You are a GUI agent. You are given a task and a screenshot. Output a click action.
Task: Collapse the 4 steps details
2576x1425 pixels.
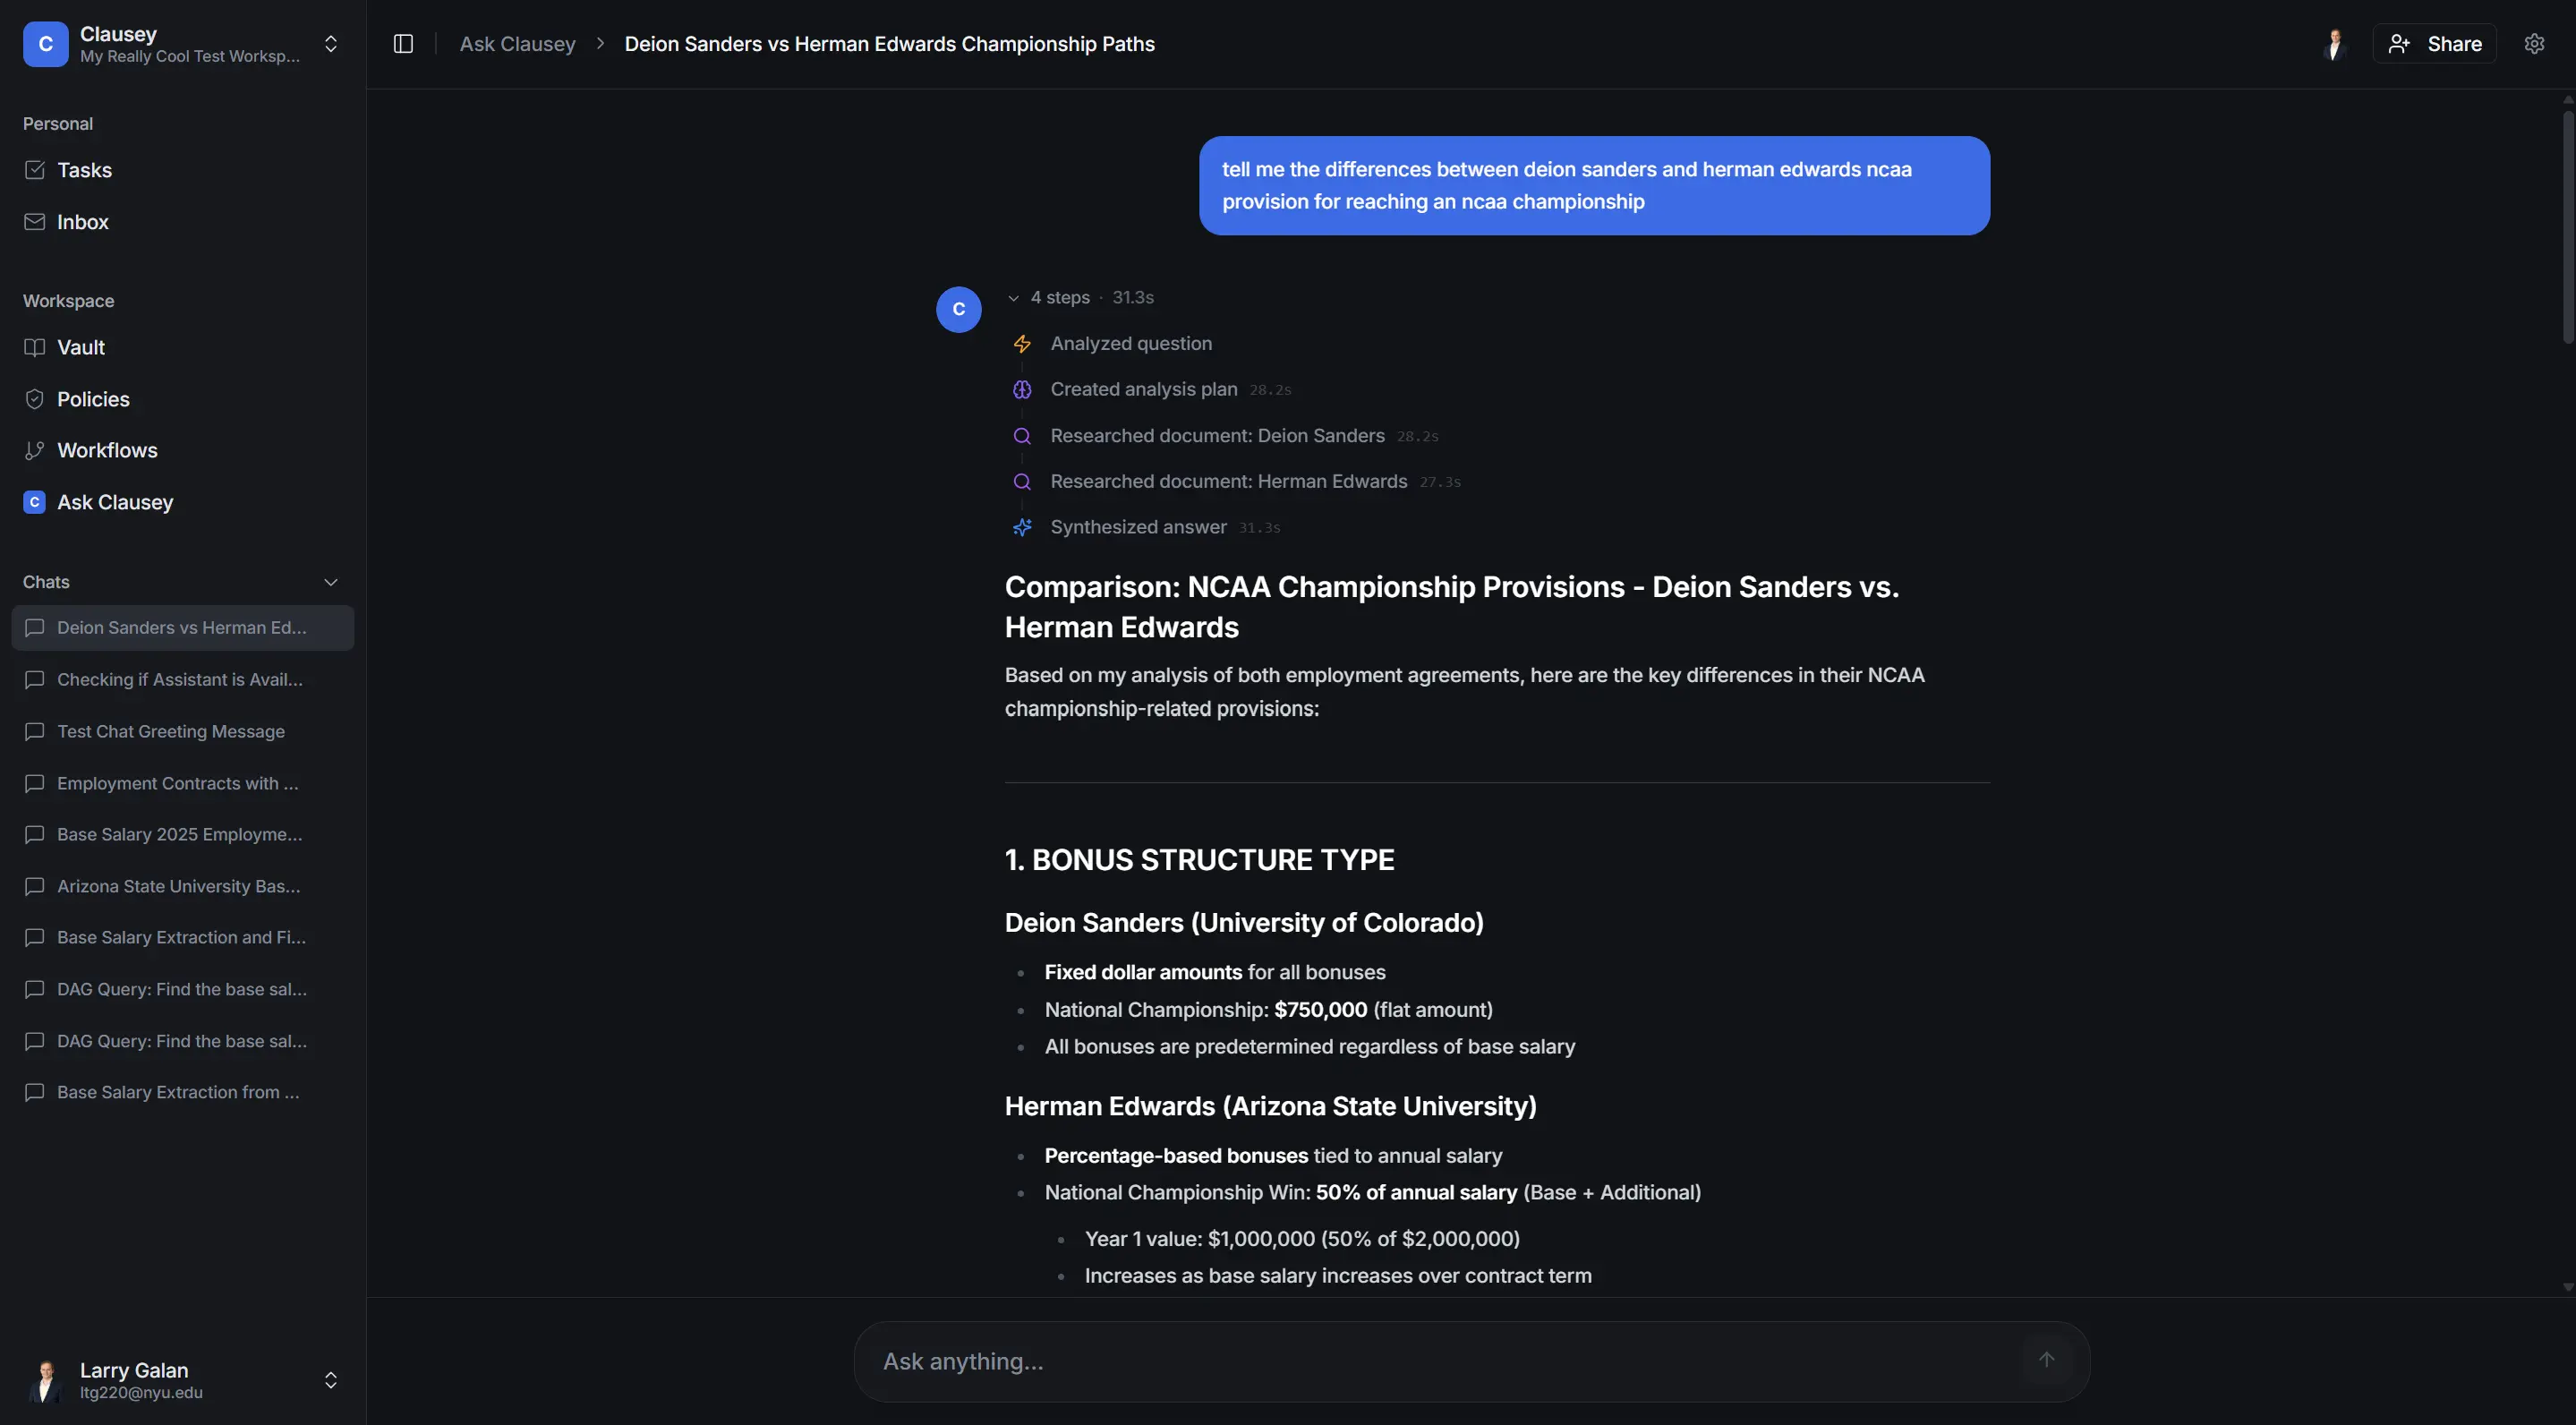point(1014,298)
